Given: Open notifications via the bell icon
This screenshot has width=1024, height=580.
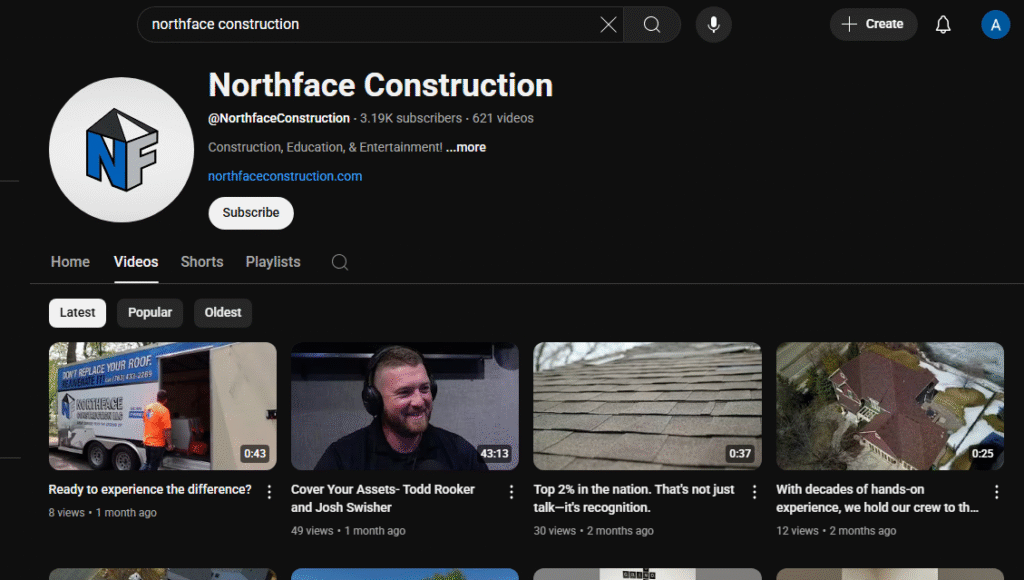Looking at the screenshot, I should coord(942,24).
